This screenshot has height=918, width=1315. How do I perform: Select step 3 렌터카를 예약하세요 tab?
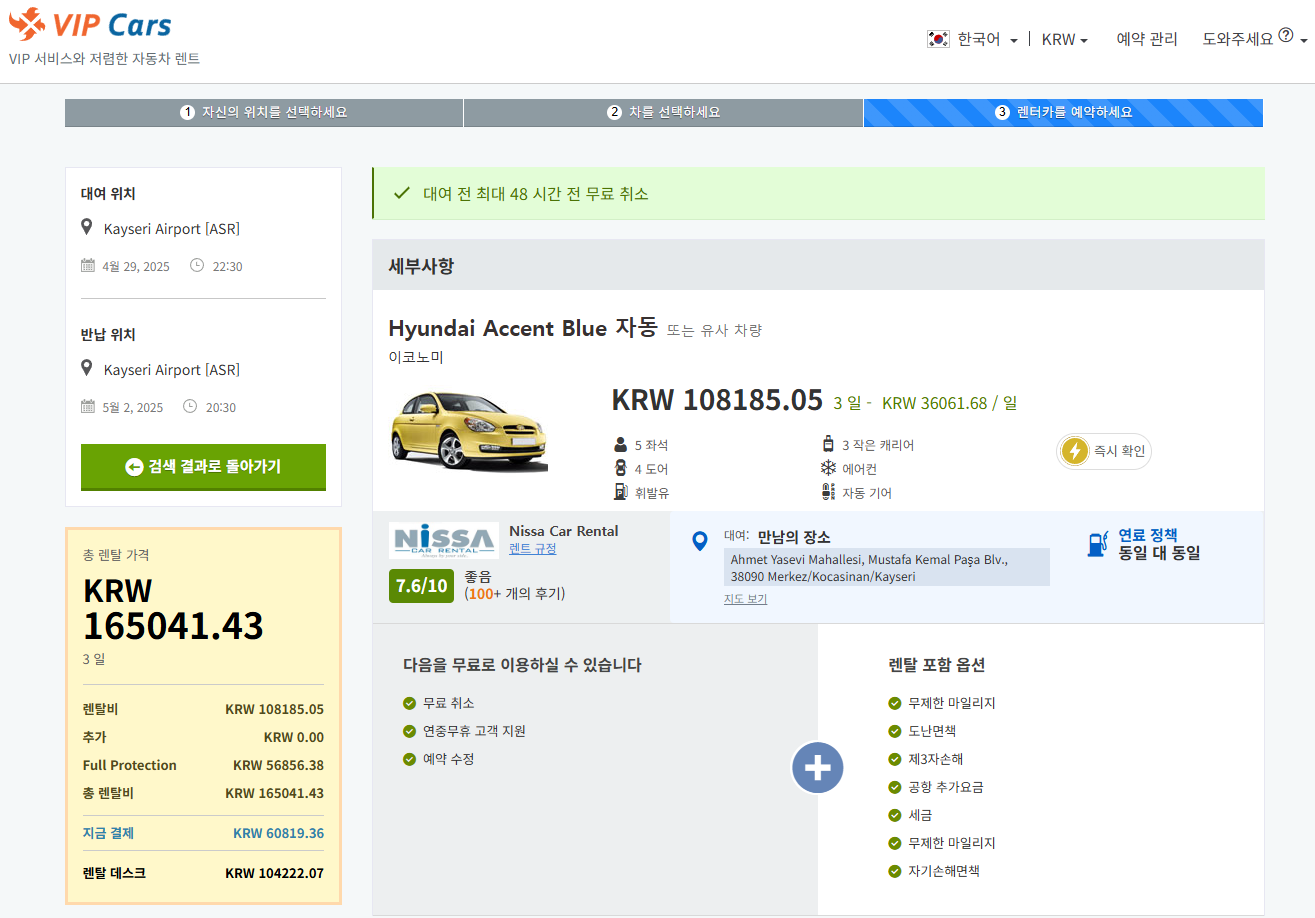pos(1063,112)
